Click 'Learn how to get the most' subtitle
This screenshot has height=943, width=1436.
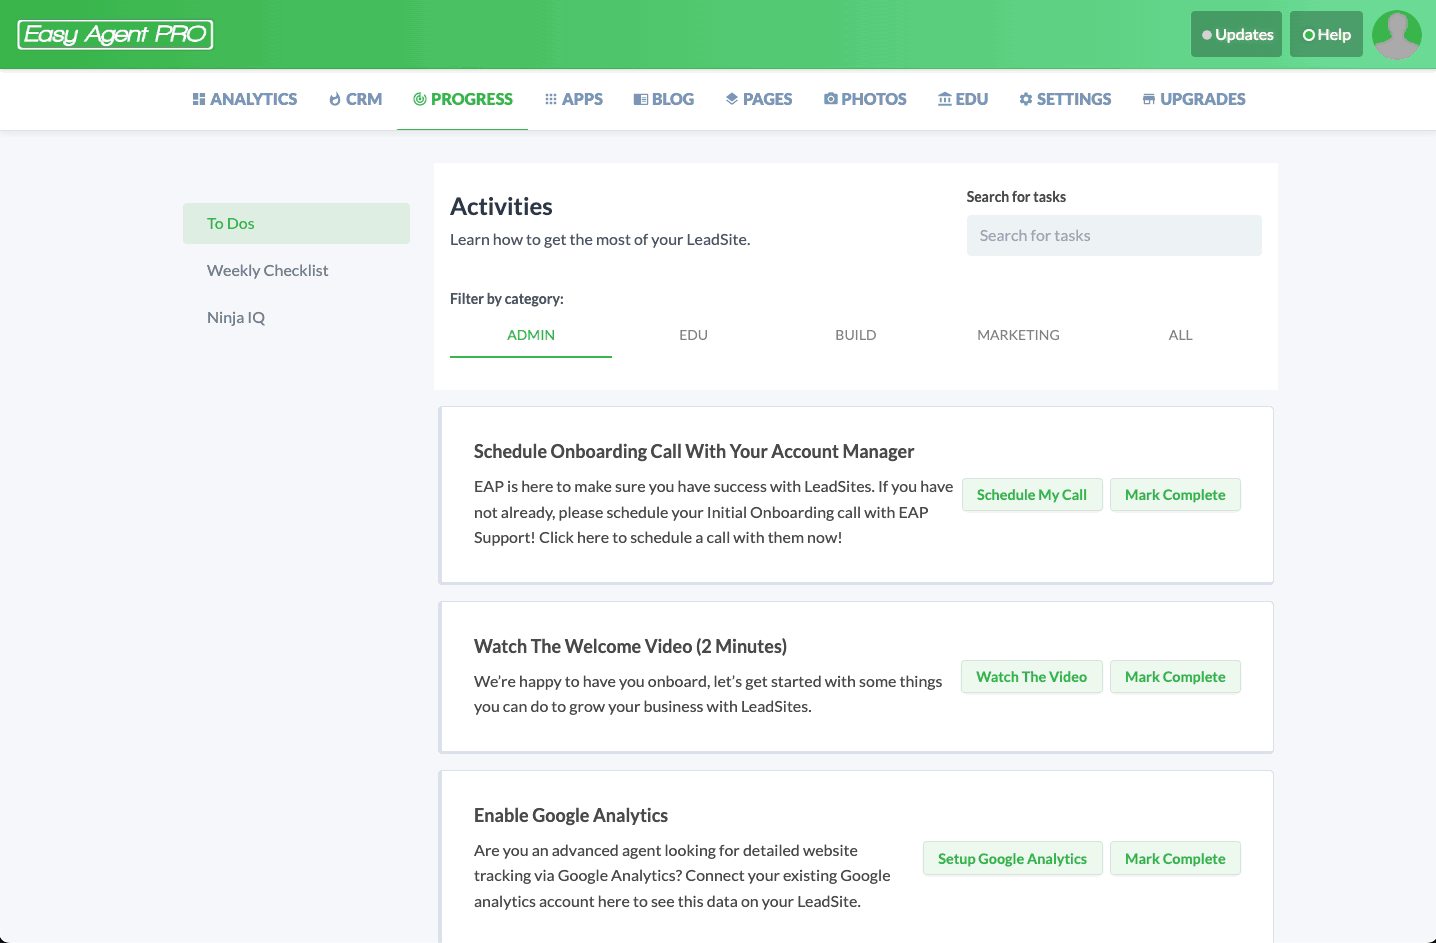coord(600,240)
